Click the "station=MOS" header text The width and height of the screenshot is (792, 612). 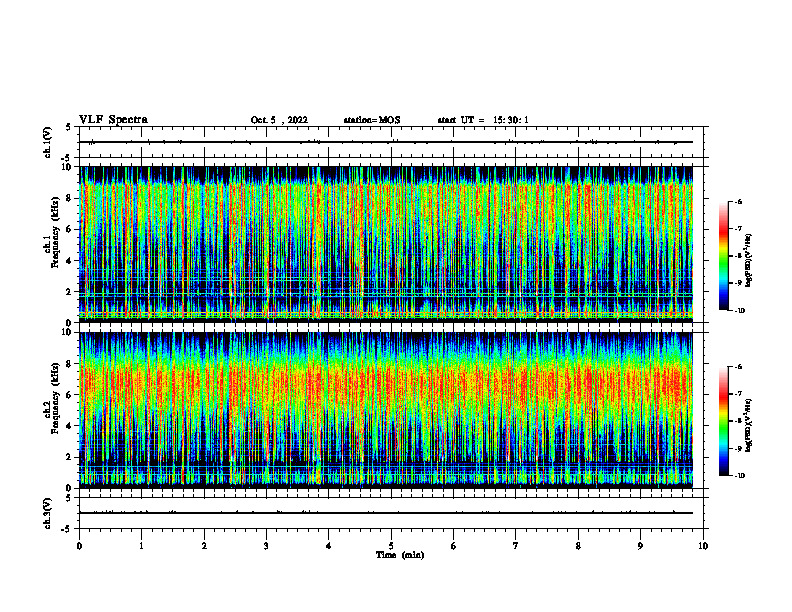click(372, 120)
